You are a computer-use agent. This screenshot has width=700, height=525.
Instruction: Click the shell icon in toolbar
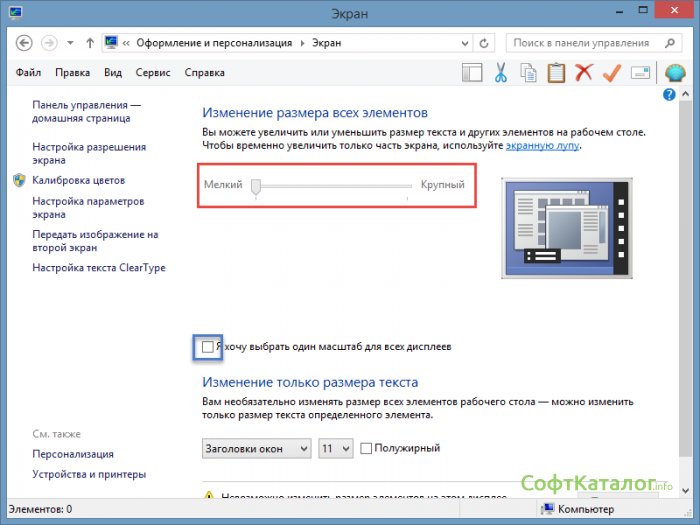point(676,73)
